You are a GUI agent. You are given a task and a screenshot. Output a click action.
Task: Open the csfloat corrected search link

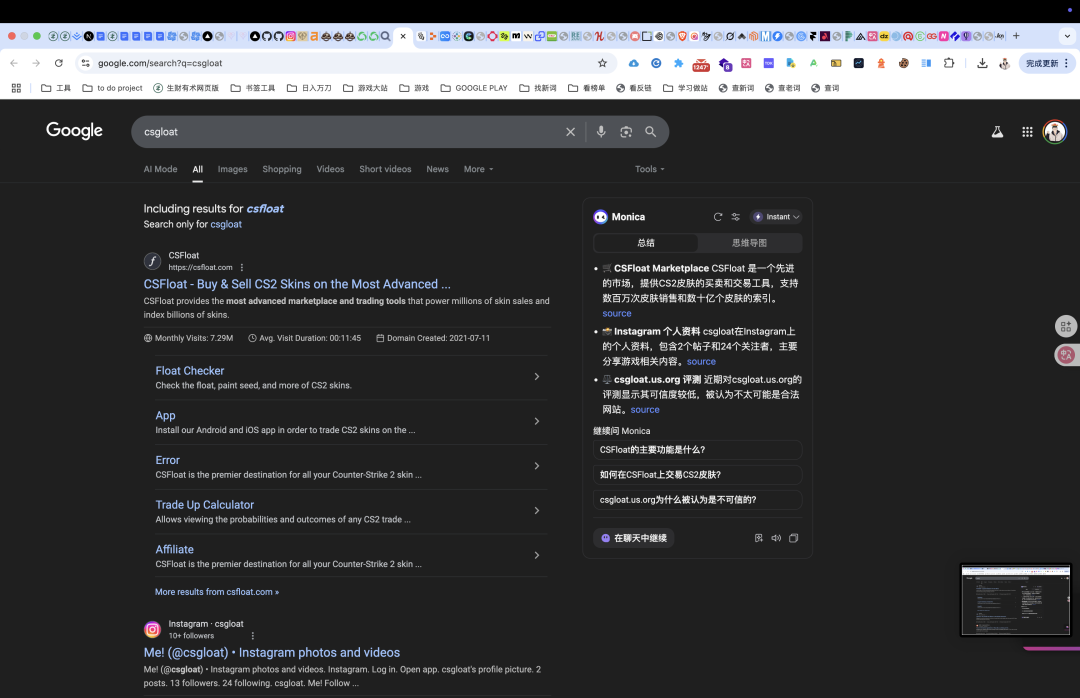265,208
